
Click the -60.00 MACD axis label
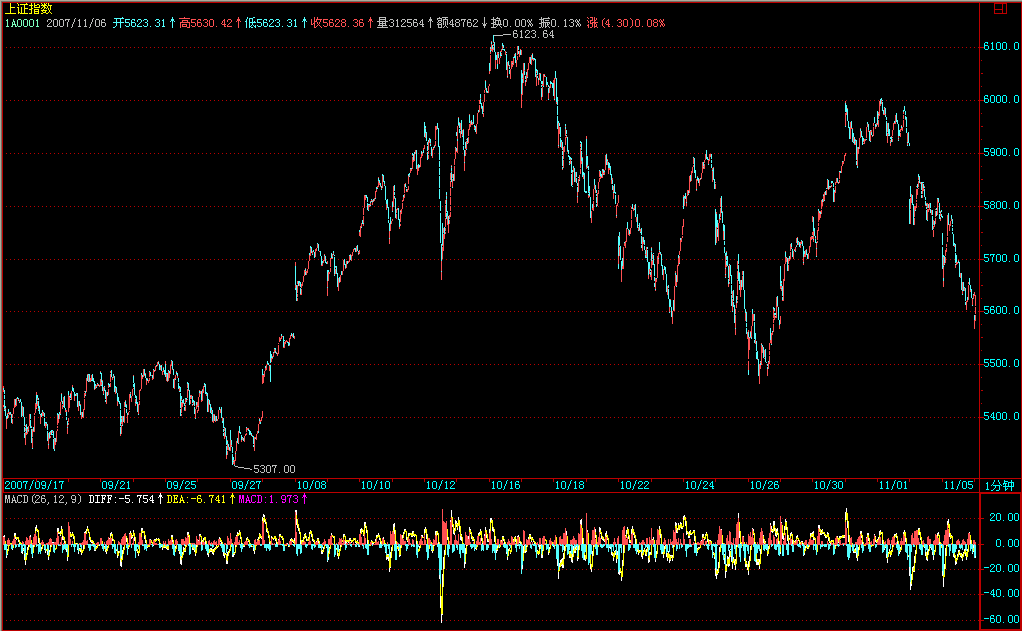999,620
